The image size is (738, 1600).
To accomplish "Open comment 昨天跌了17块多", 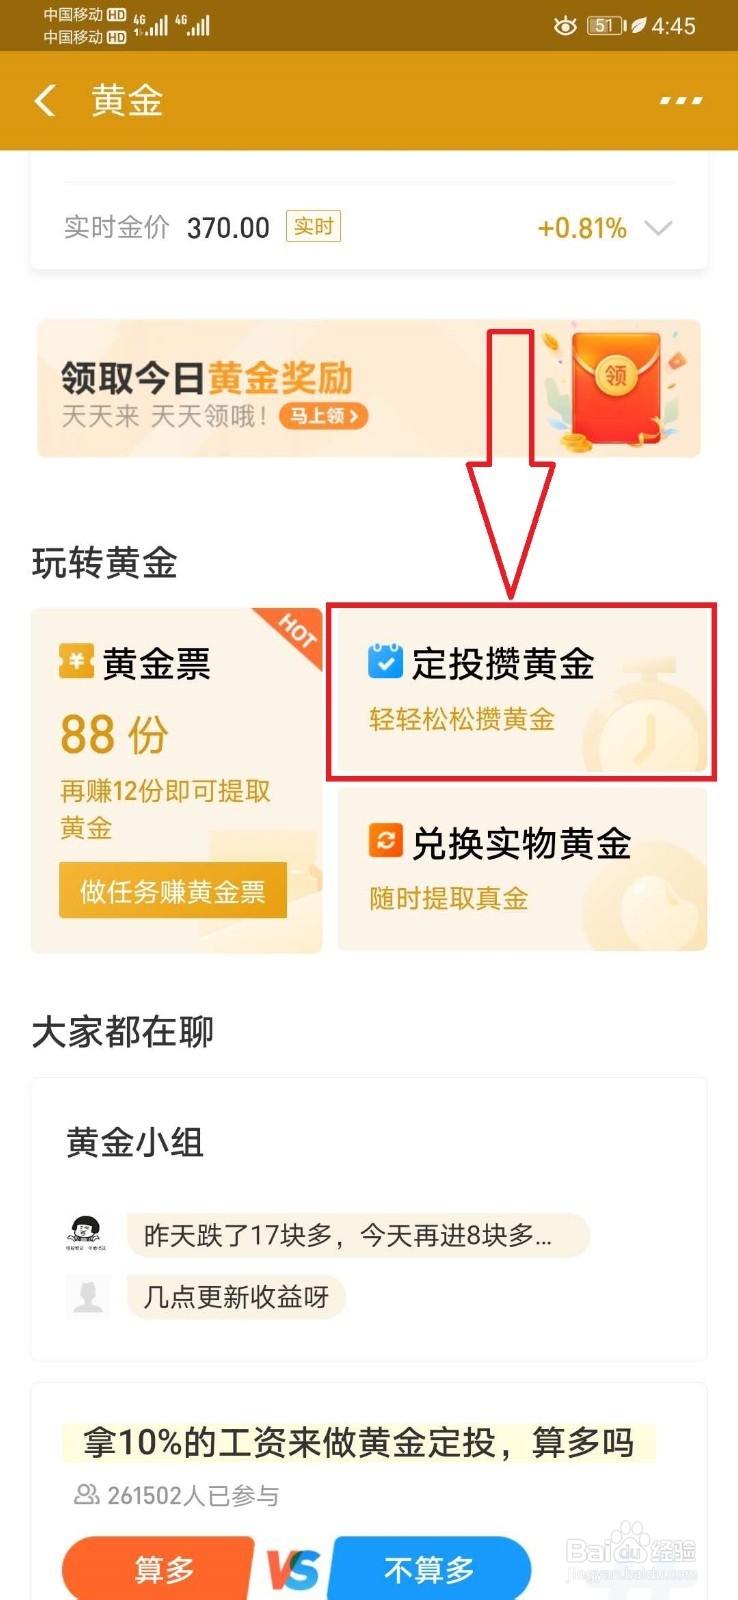I will point(358,1235).
